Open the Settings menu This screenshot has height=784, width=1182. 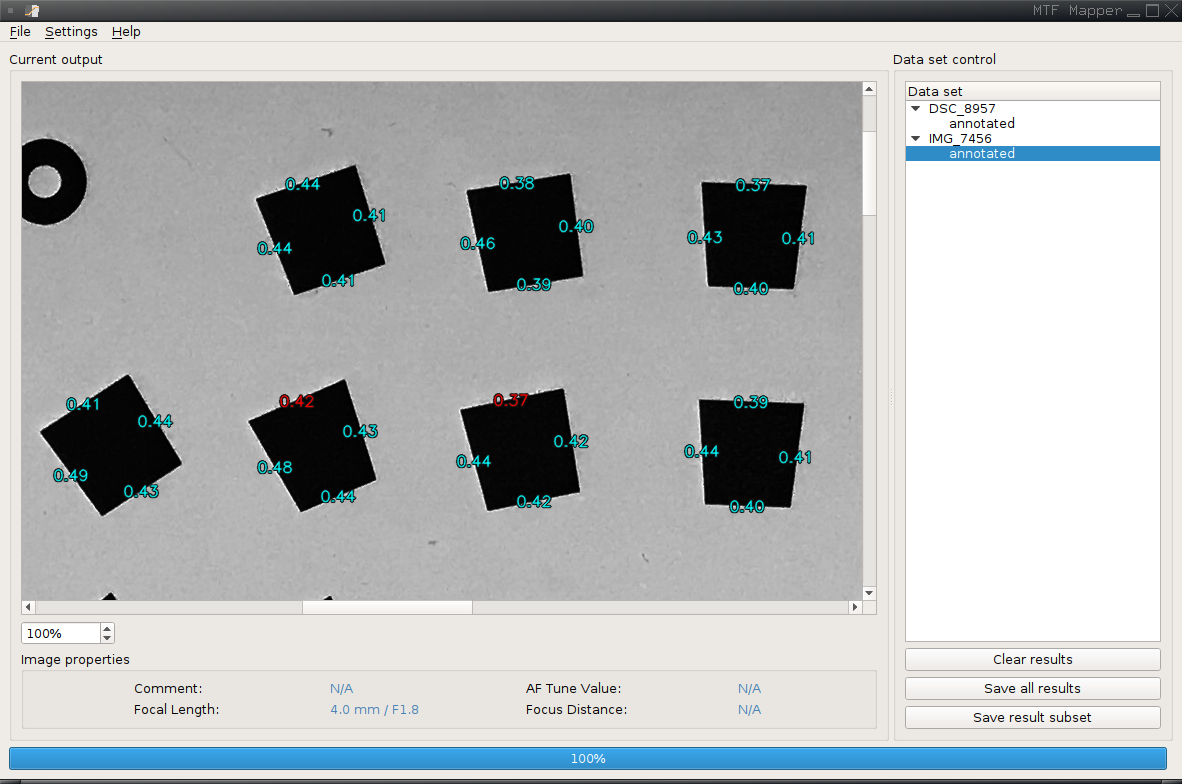[x=71, y=31]
